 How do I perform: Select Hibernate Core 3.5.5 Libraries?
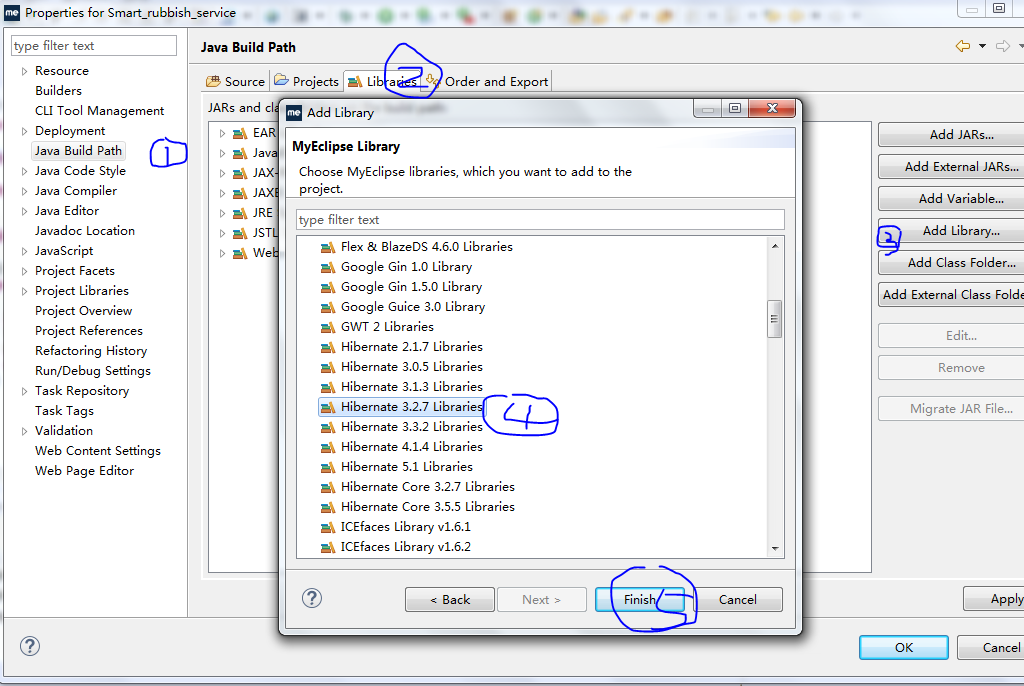point(428,507)
